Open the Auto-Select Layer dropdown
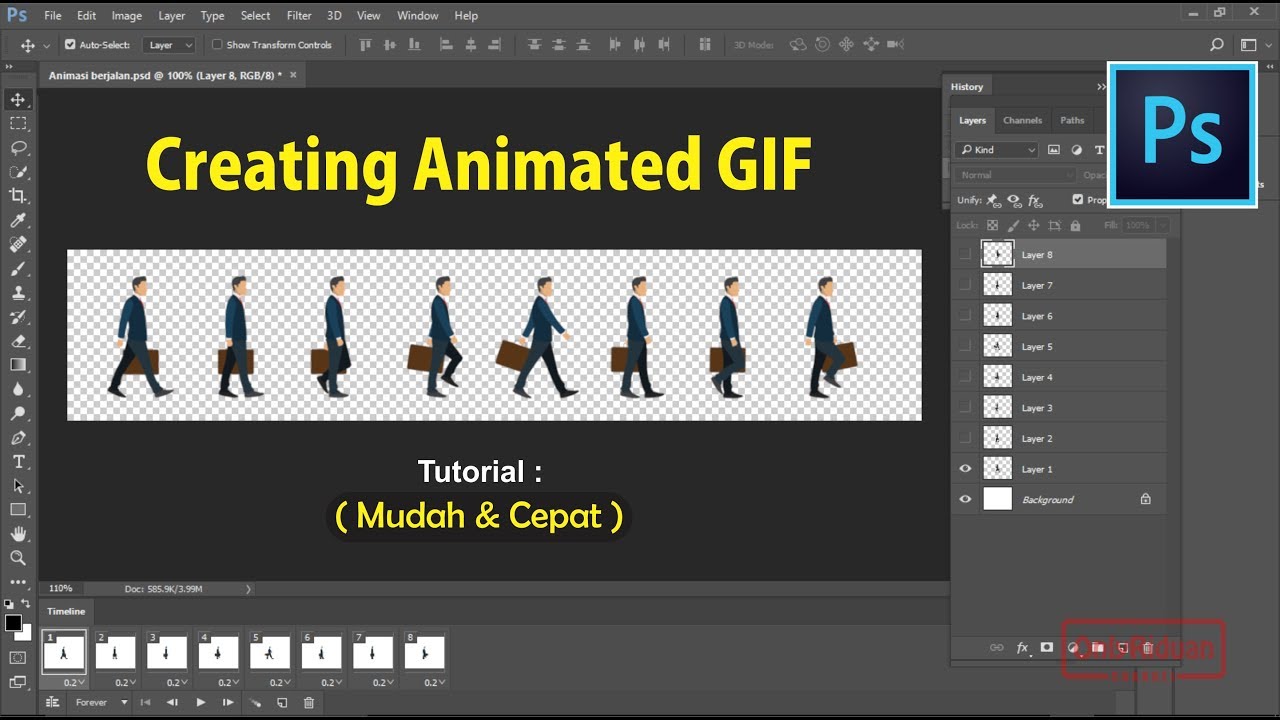Image resolution: width=1280 pixels, height=720 pixels. click(169, 45)
